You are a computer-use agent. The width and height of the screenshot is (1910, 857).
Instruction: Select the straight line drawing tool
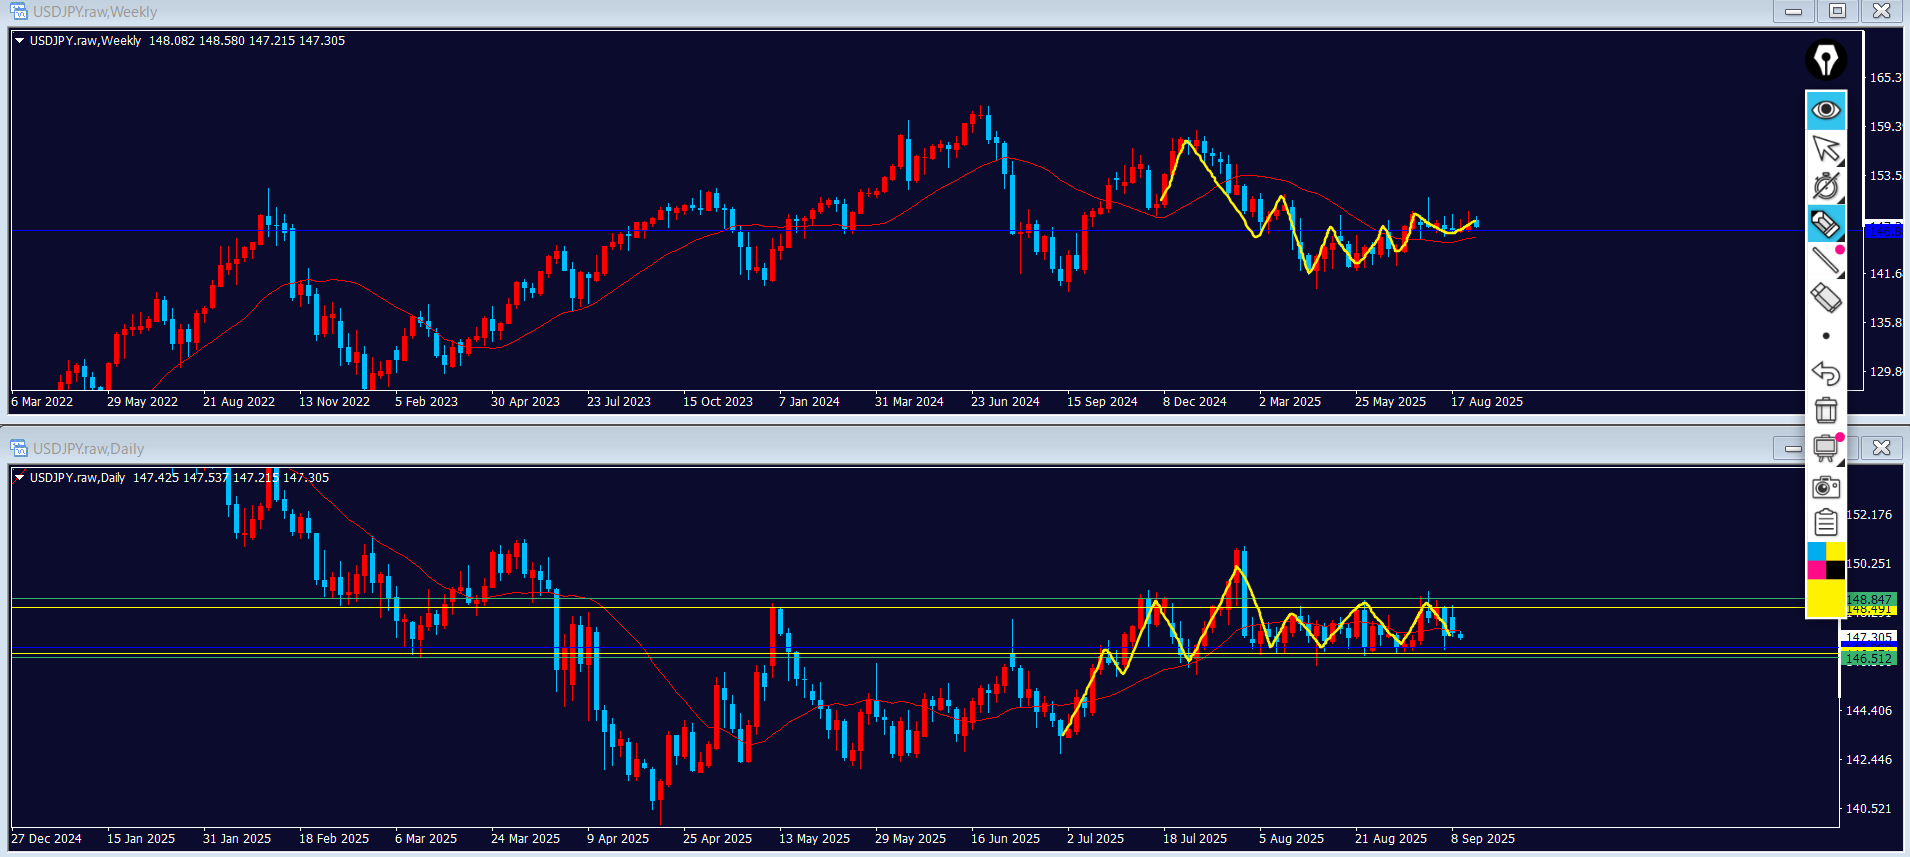[x=1826, y=261]
